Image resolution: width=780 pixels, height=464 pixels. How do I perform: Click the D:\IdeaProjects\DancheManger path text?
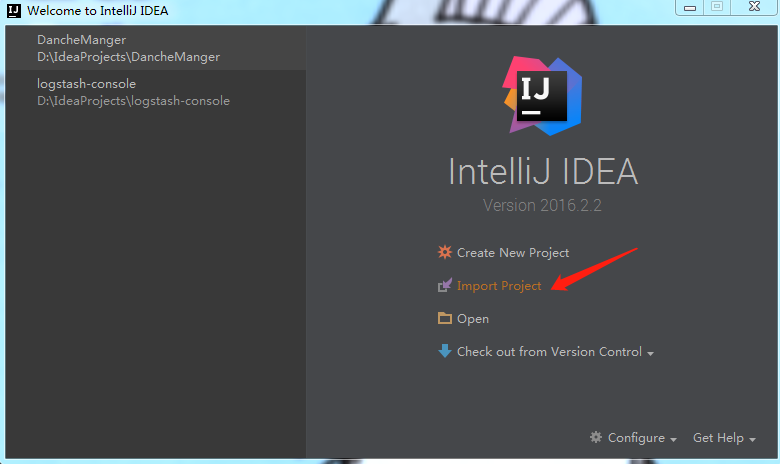coord(128,57)
